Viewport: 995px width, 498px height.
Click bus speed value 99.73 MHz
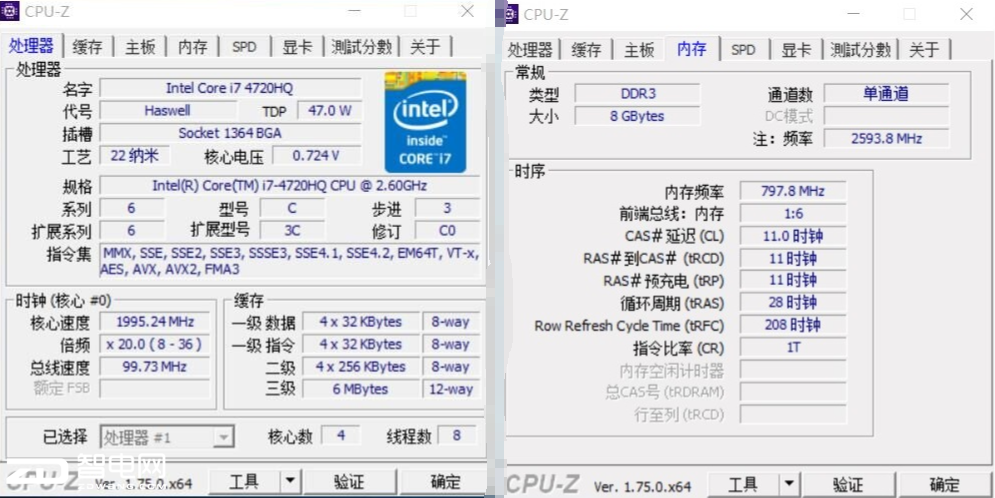click(x=155, y=366)
